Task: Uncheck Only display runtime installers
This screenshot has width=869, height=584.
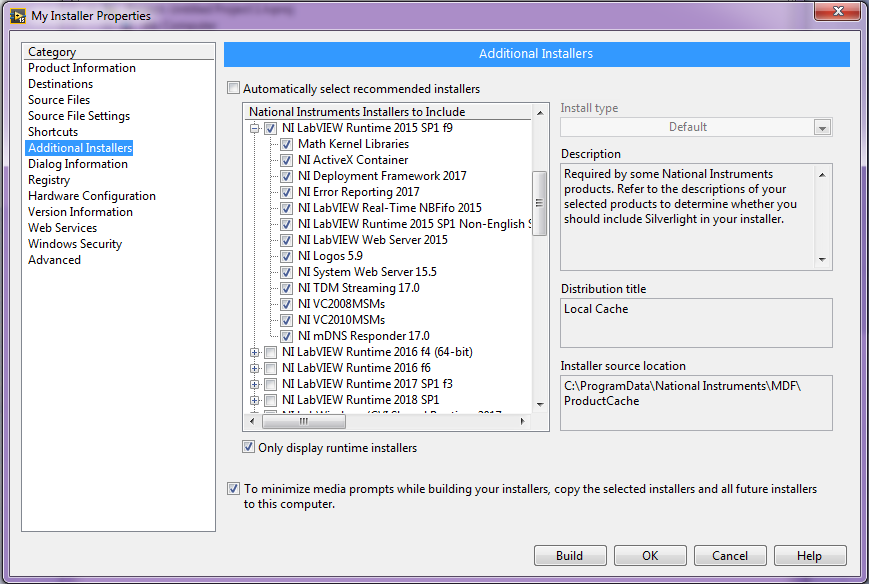Action: point(248,447)
